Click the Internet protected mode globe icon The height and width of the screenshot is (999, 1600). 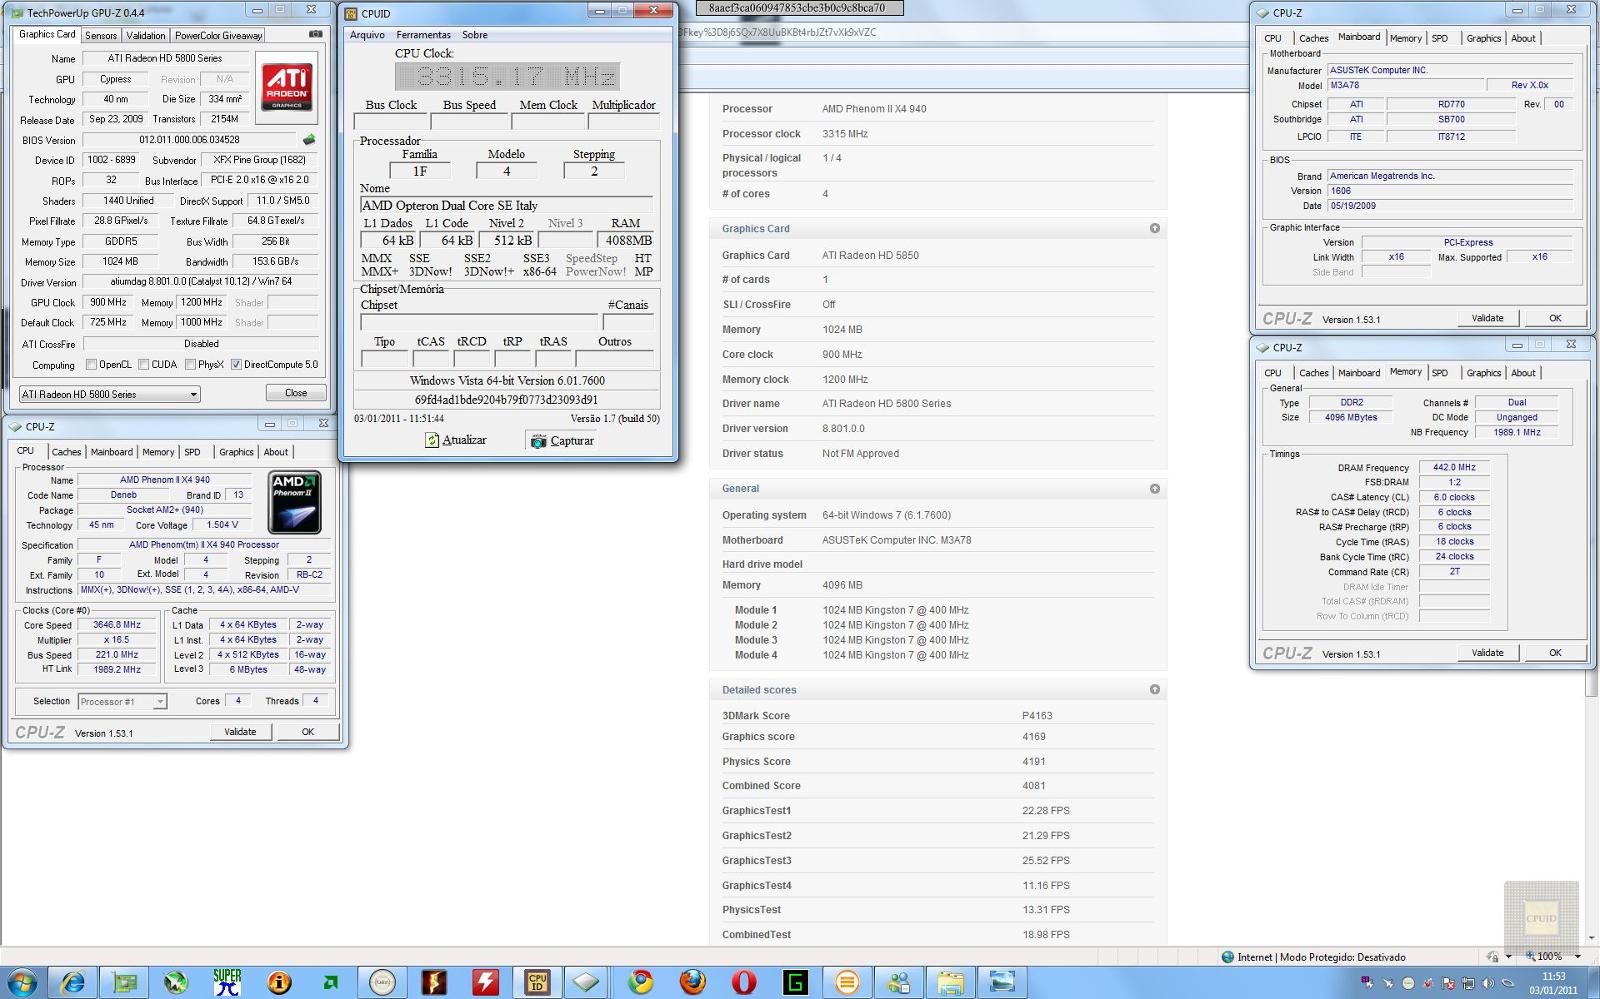tap(1227, 957)
